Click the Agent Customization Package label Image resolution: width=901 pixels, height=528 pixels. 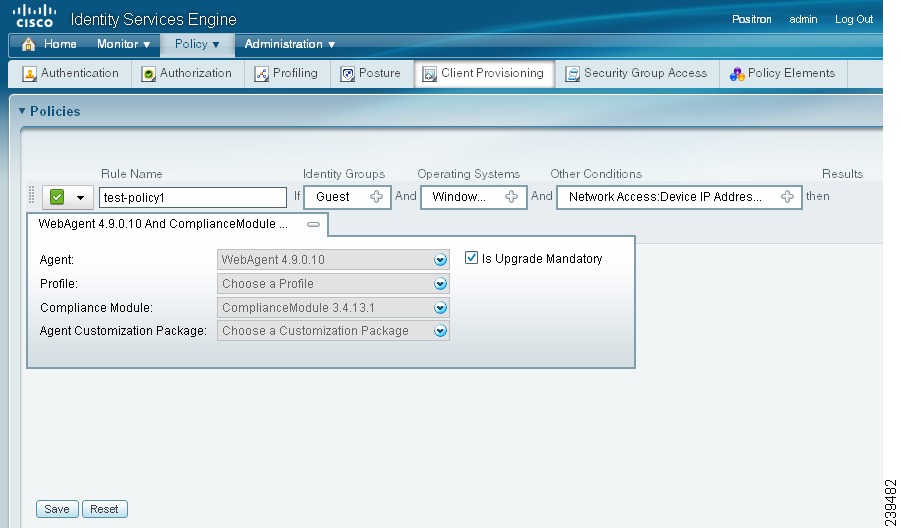click(123, 331)
